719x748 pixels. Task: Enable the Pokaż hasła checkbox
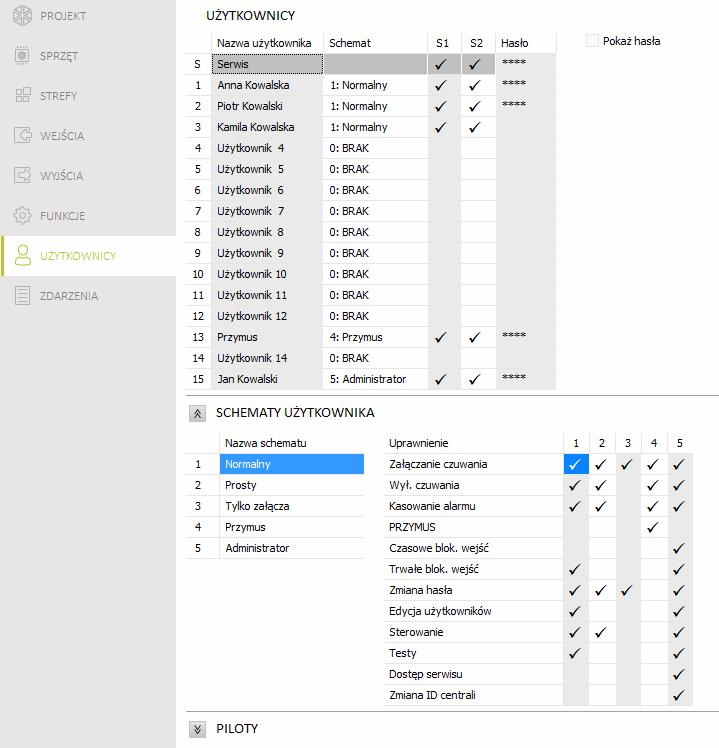pyautogui.click(x=592, y=41)
